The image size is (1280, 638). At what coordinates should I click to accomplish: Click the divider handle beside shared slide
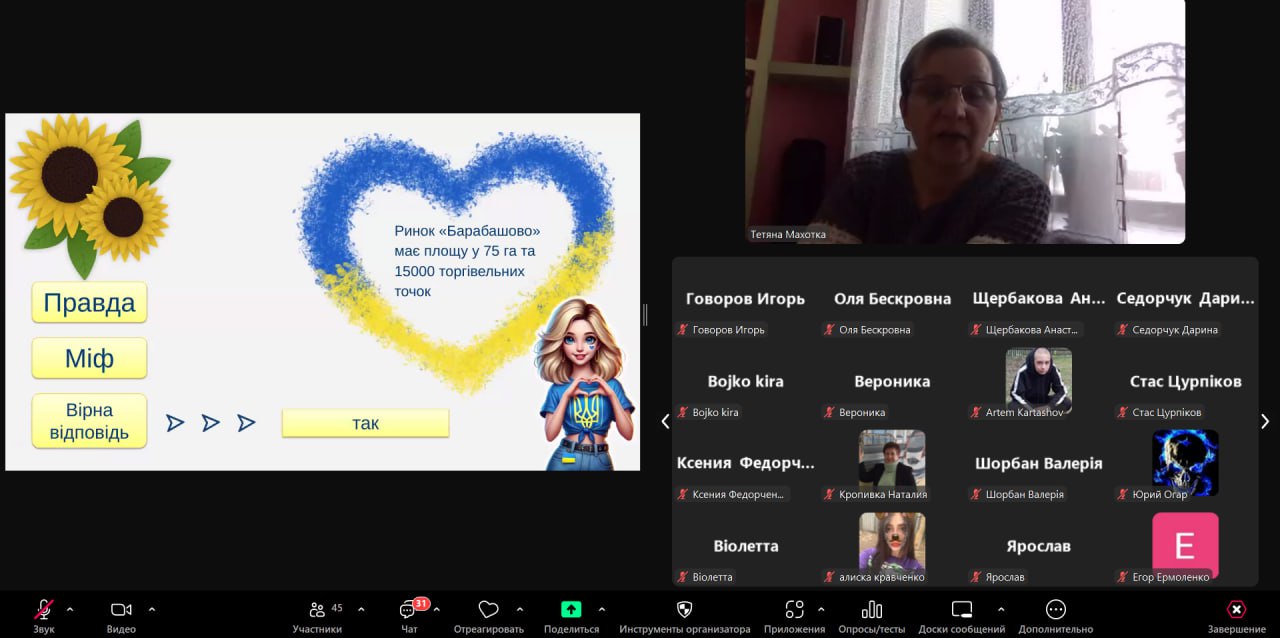645,315
